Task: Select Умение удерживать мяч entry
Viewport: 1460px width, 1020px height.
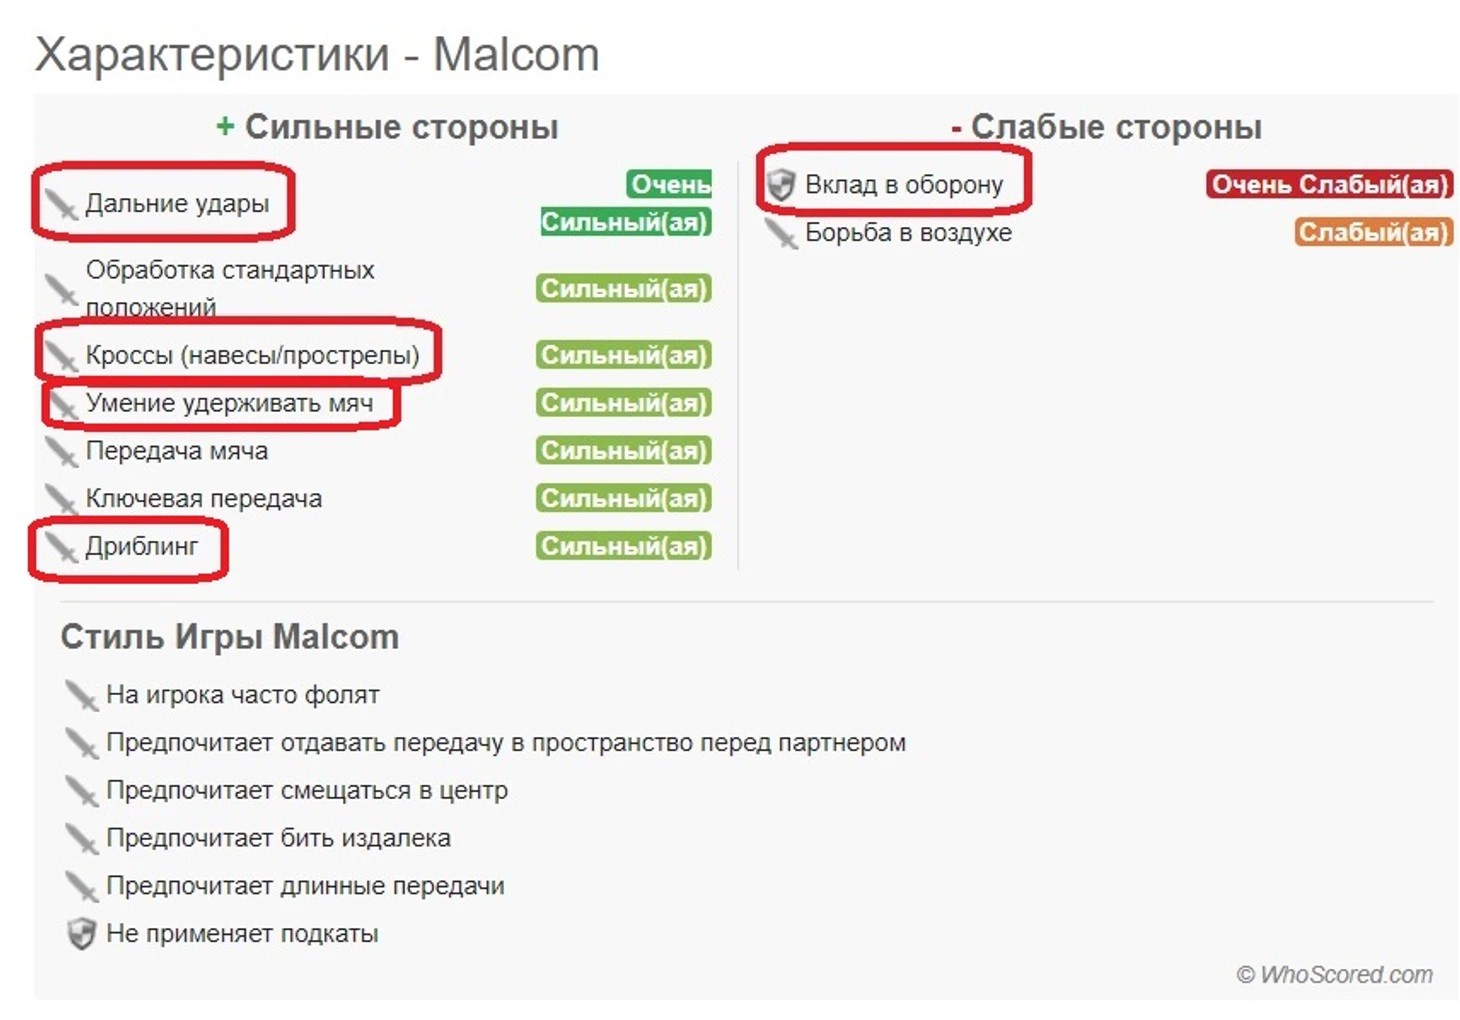Action: [229, 403]
